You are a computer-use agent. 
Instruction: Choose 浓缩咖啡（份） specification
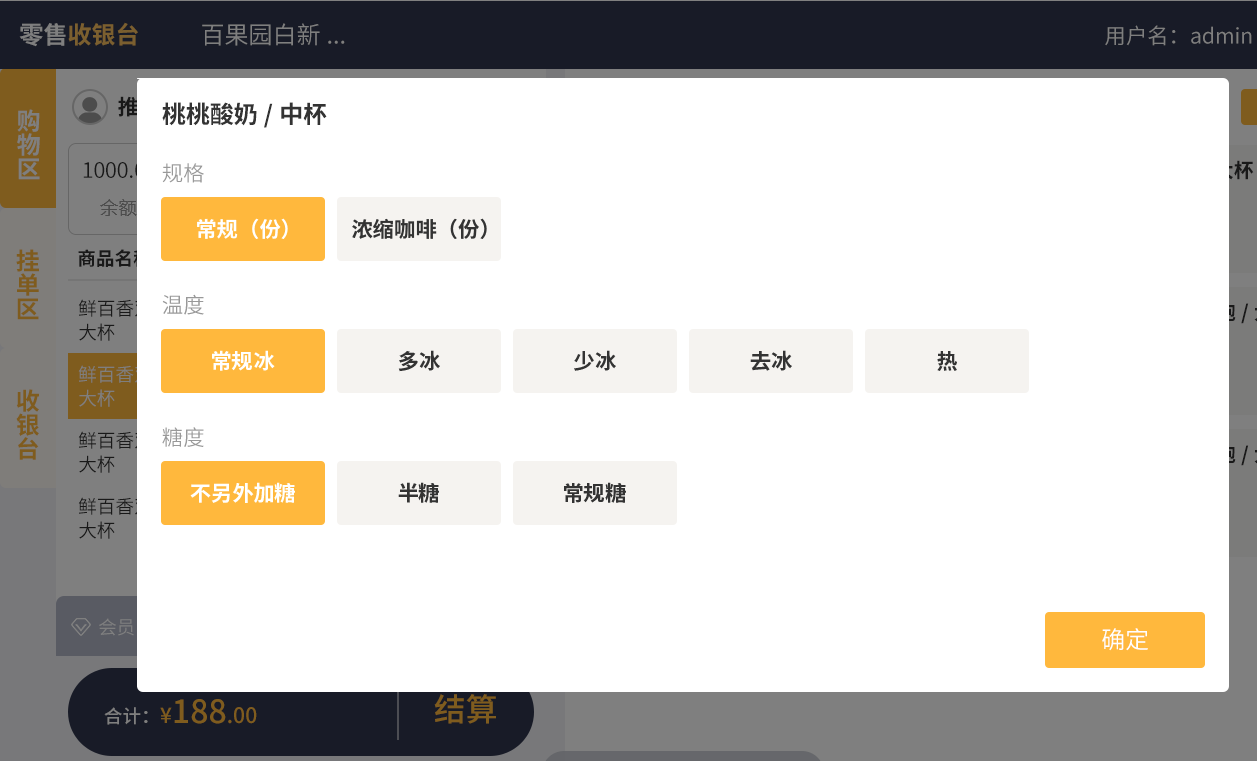pyautogui.click(x=419, y=229)
